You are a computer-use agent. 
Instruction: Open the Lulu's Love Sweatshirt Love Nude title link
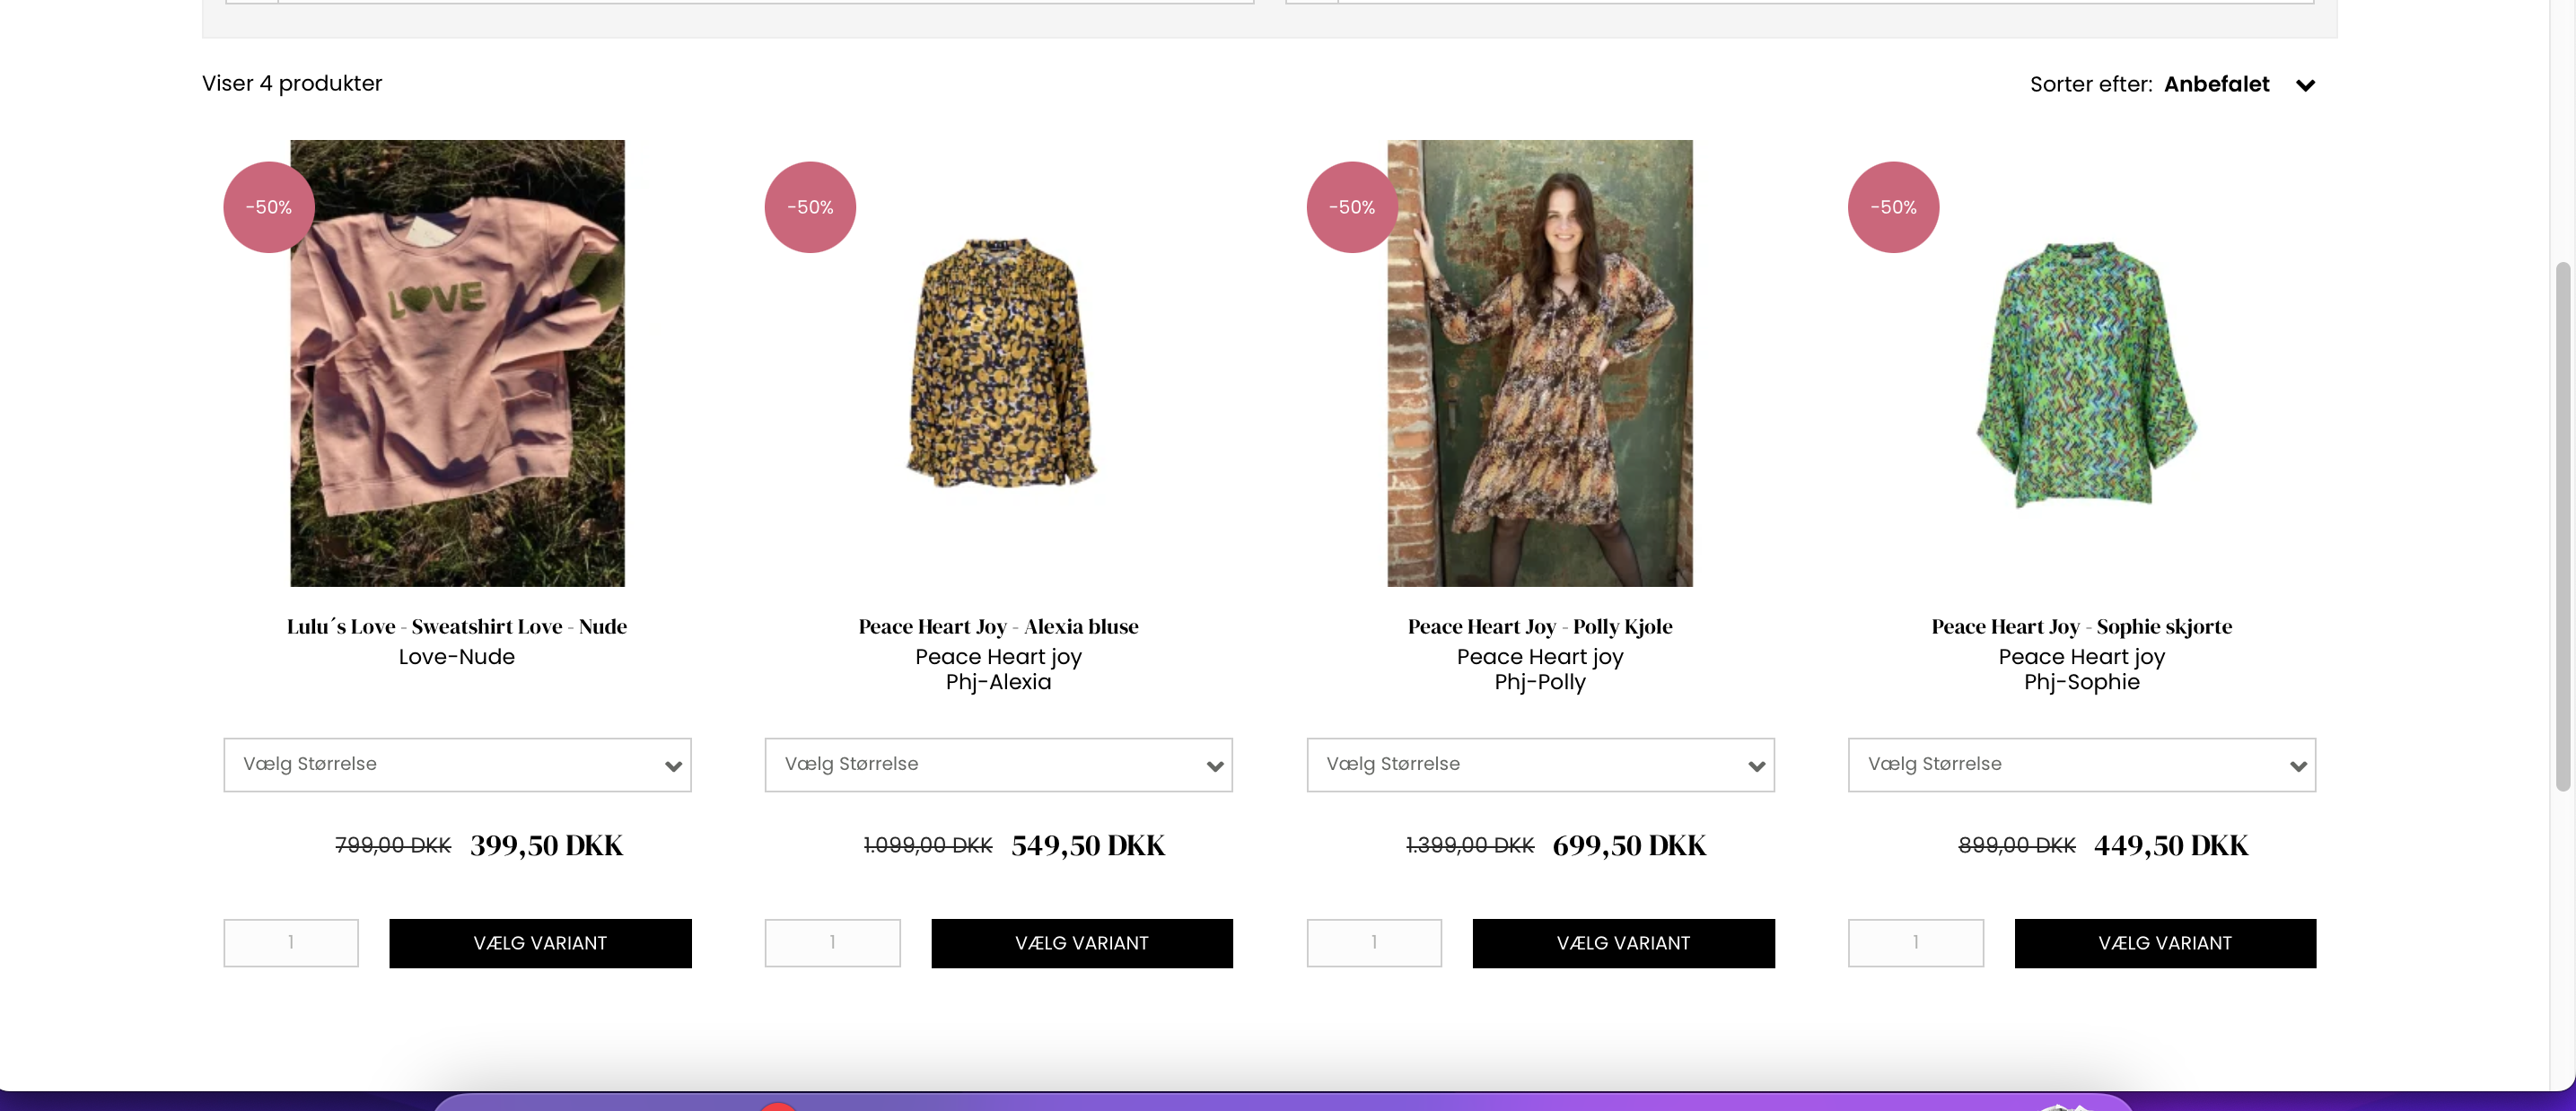pyautogui.click(x=457, y=626)
